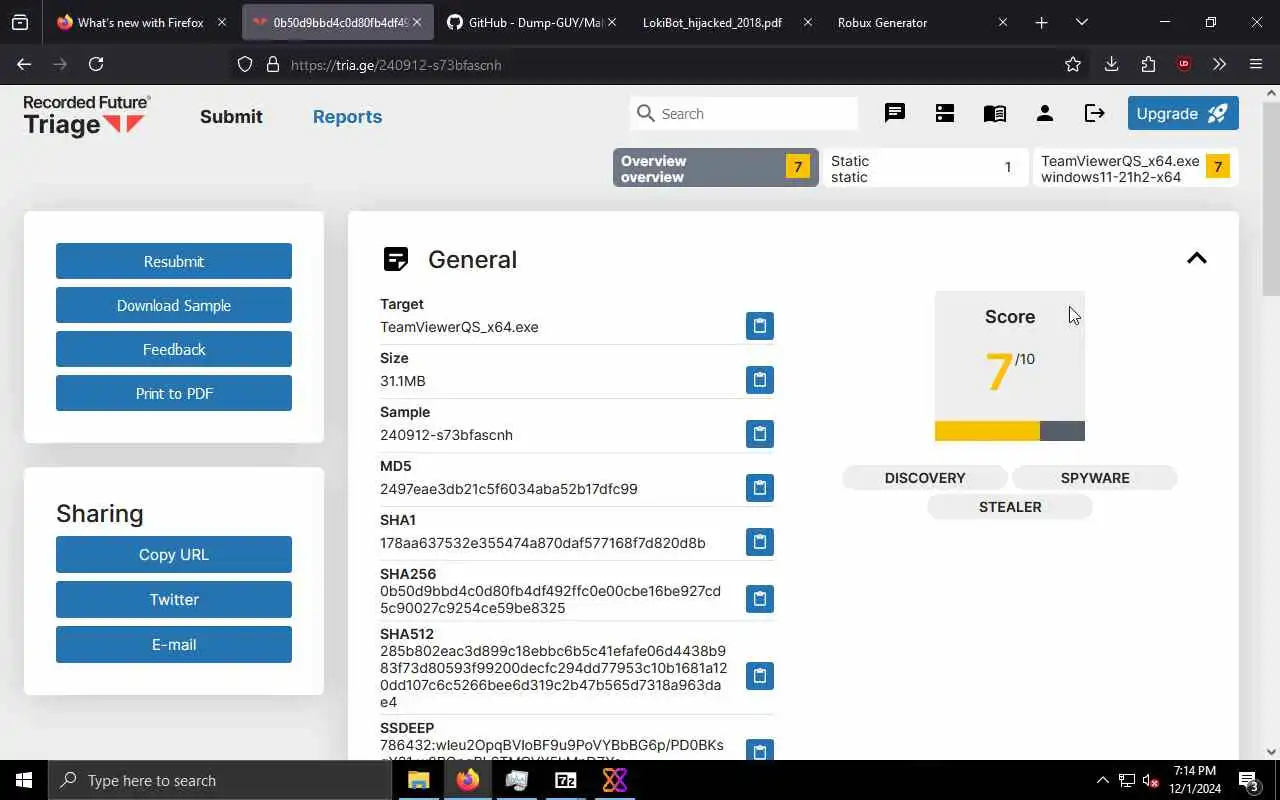Copy the Target filename to clipboard
This screenshot has height=800, width=1280.
[x=759, y=326]
